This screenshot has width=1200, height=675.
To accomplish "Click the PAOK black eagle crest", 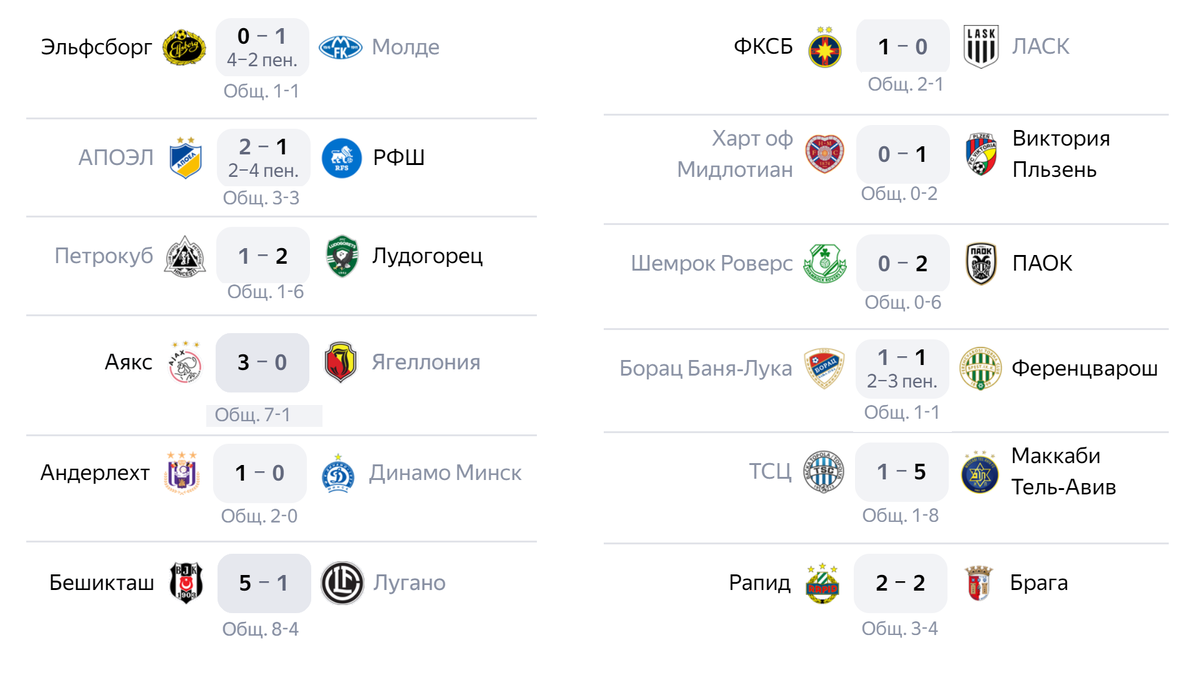I will 980,263.
